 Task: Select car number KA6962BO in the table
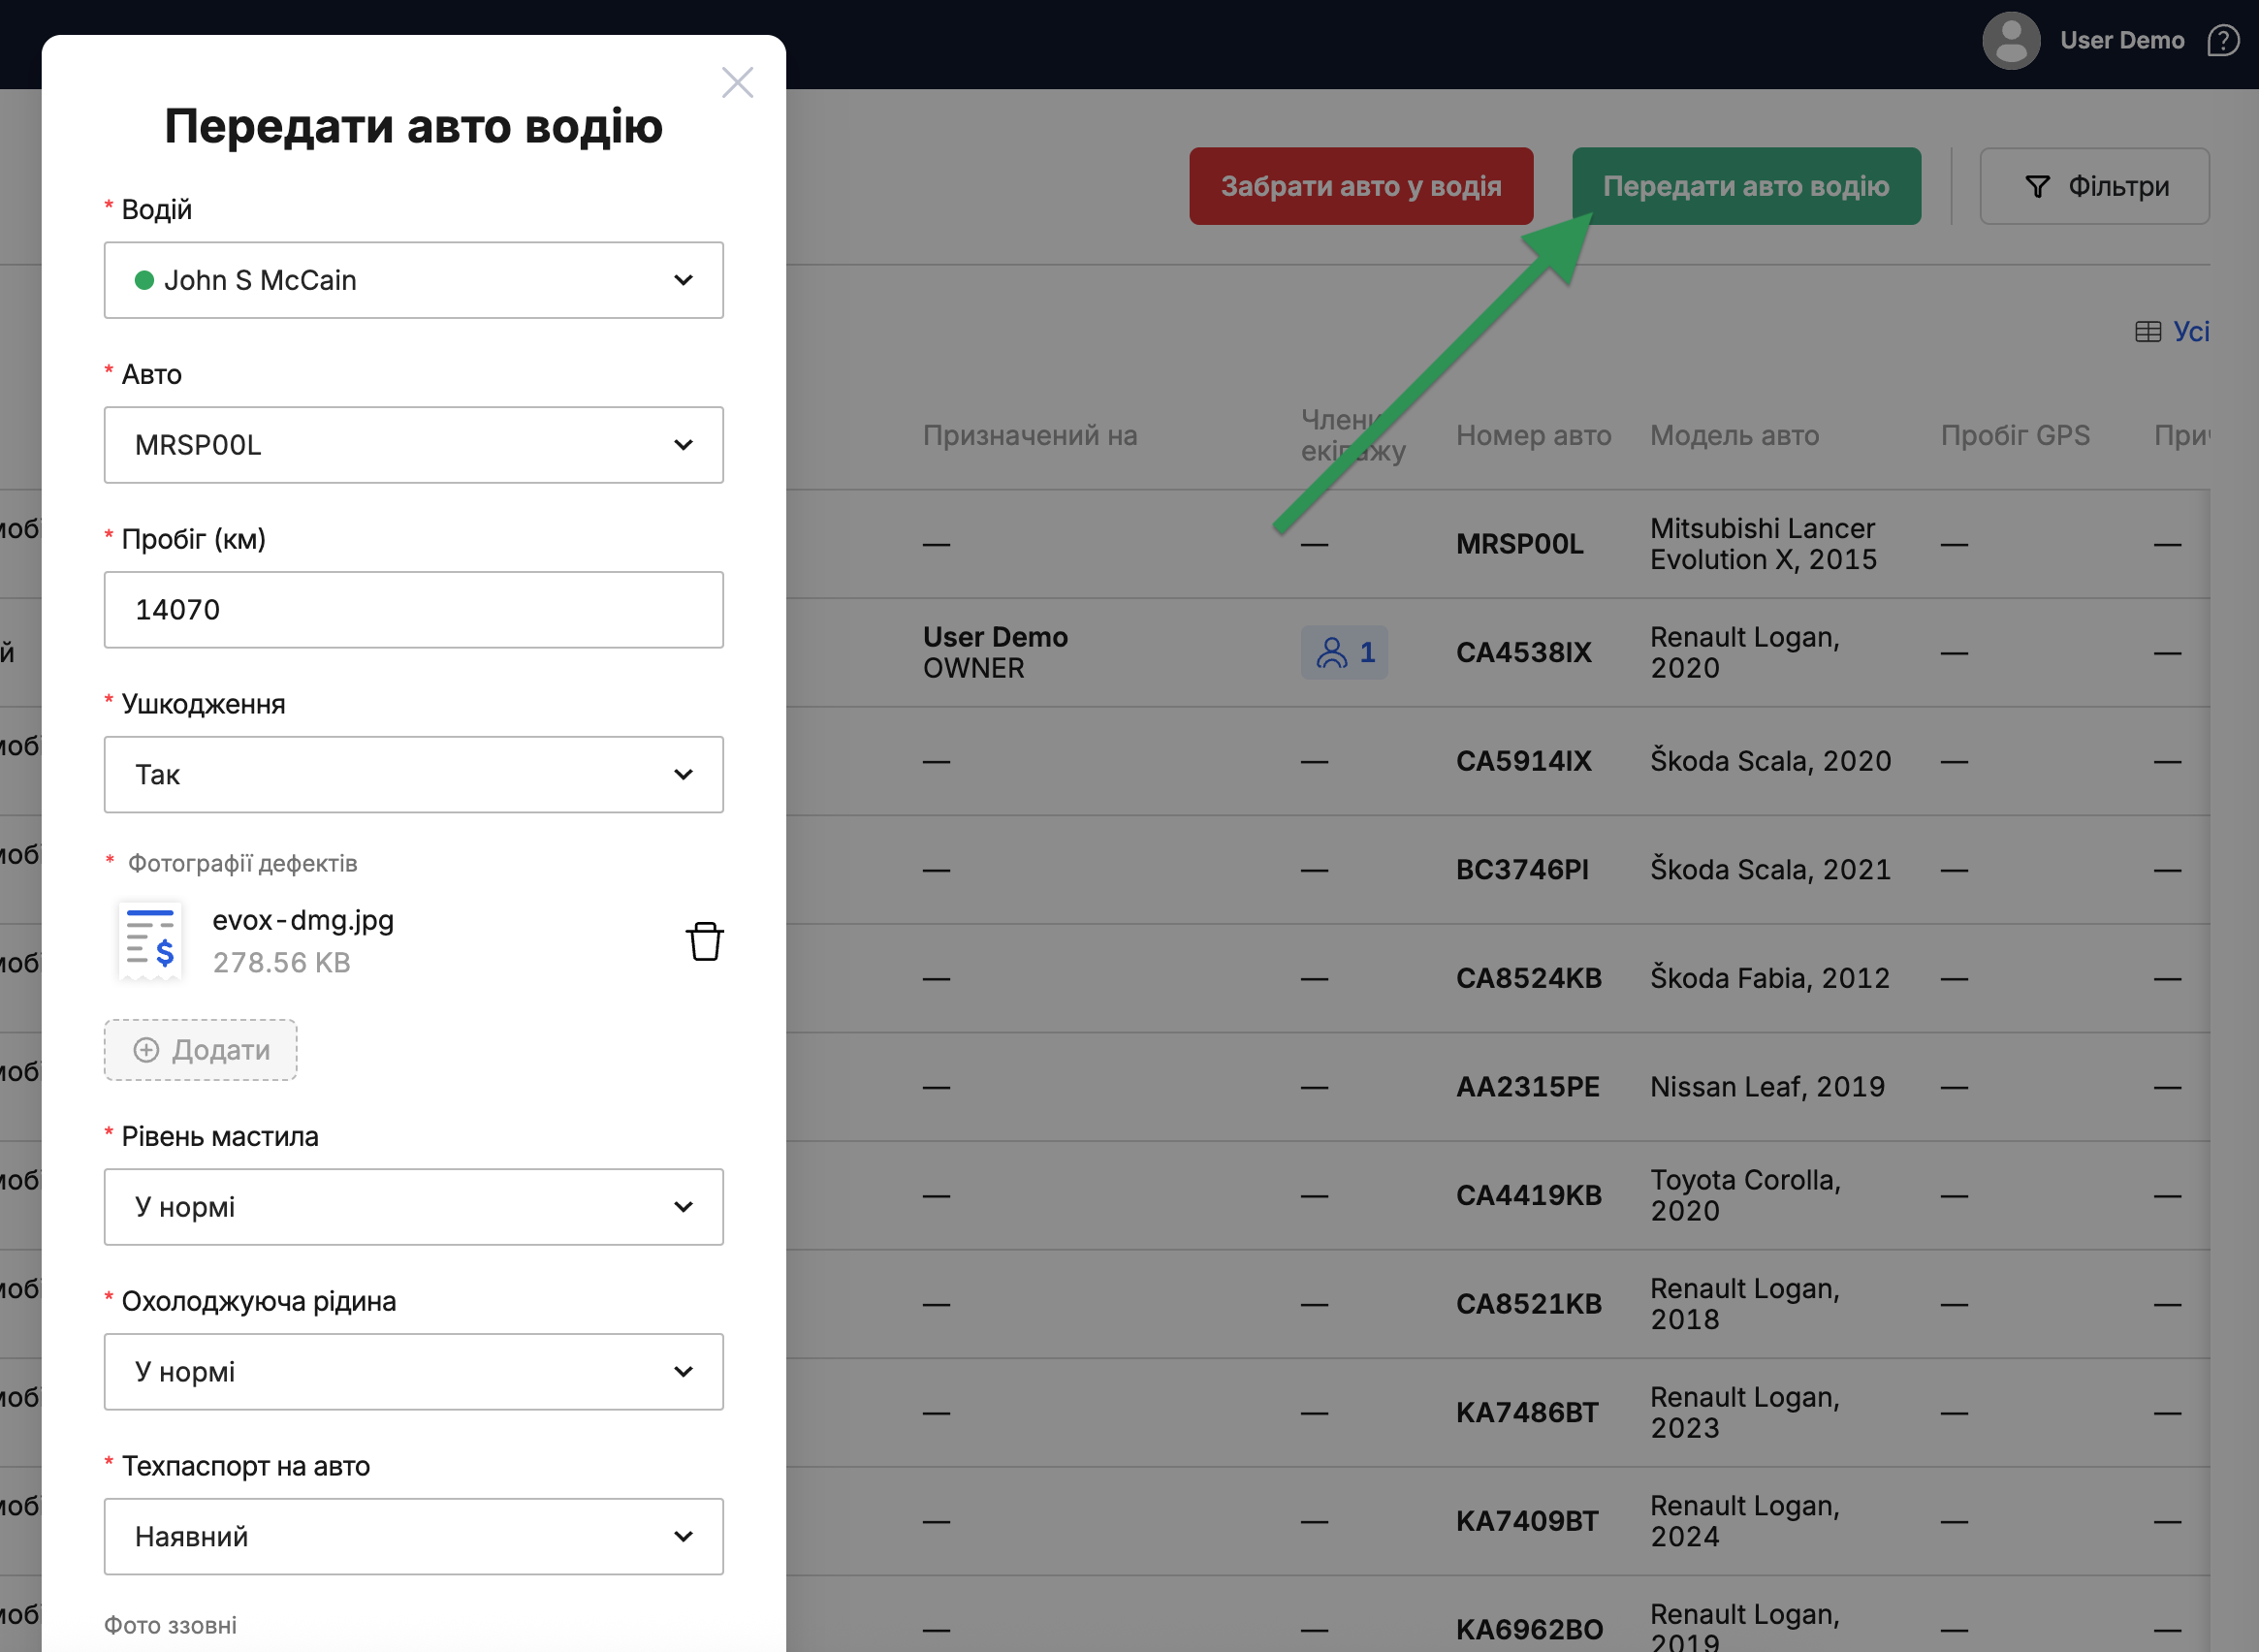[x=1529, y=1630]
